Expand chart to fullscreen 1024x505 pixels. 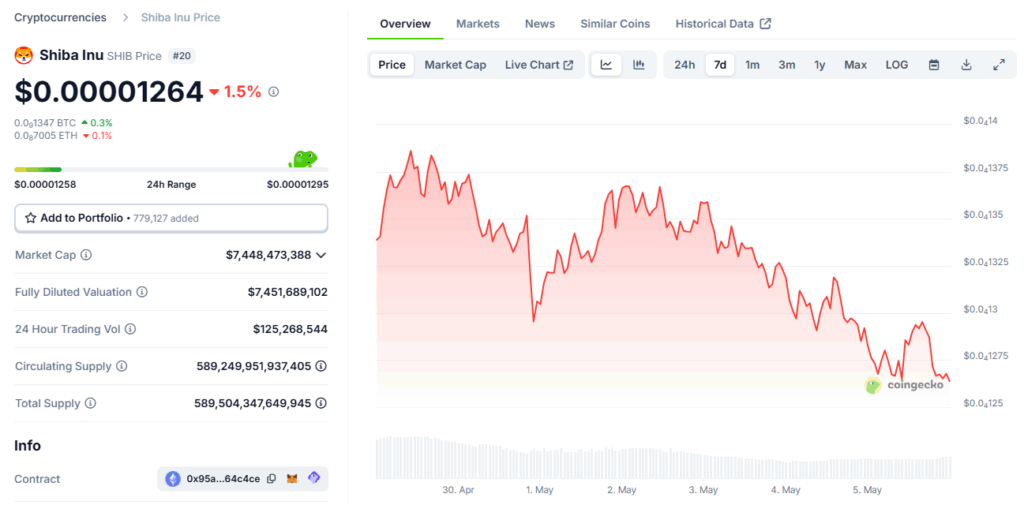coord(999,65)
